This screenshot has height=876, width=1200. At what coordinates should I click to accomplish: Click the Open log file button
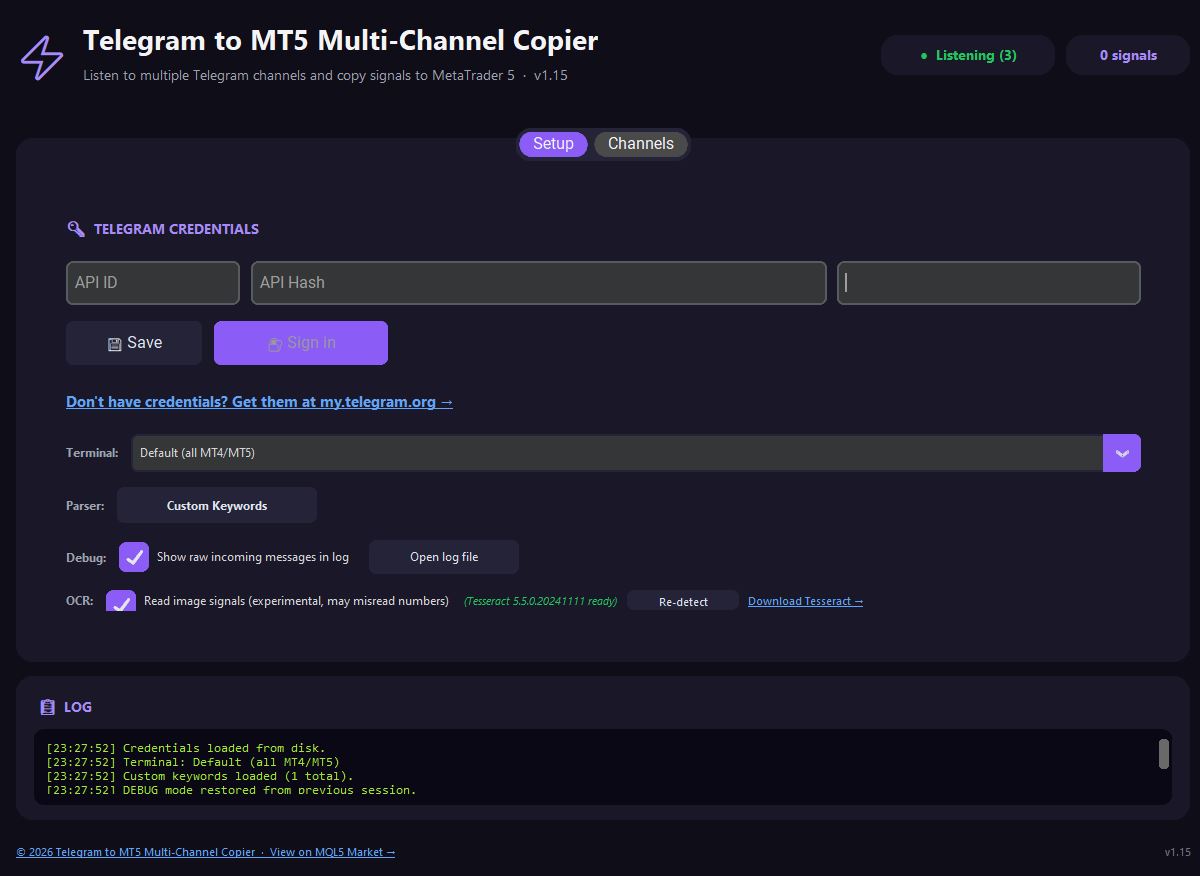pos(444,557)
